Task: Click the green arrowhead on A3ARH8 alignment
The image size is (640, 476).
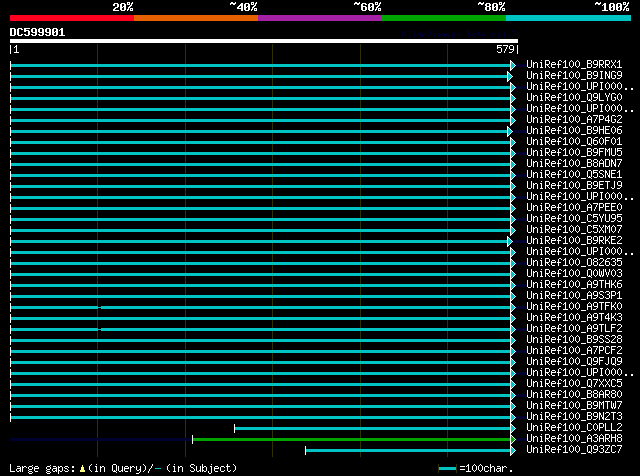Action: [x=513, y=440]
